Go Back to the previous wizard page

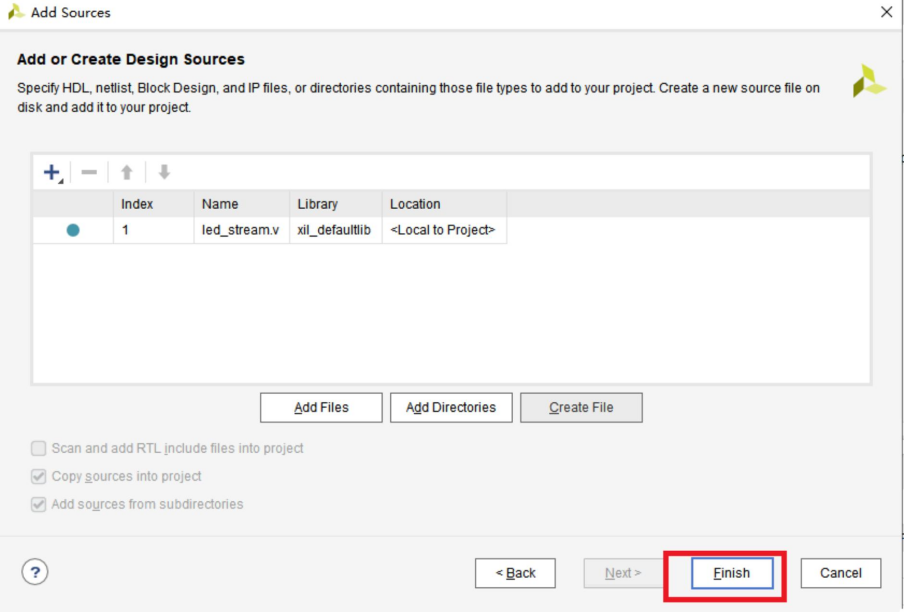(515, 573)
